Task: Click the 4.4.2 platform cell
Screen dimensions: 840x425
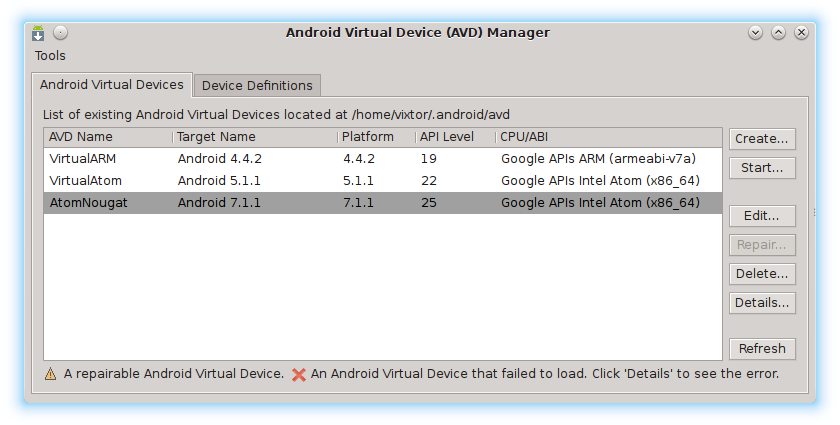Action: [359, 159]
